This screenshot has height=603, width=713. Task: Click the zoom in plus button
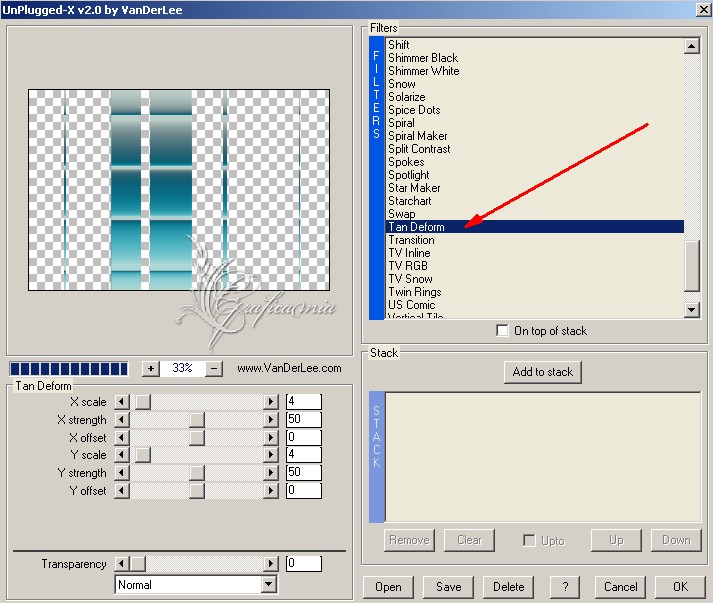tap(150, 368)
